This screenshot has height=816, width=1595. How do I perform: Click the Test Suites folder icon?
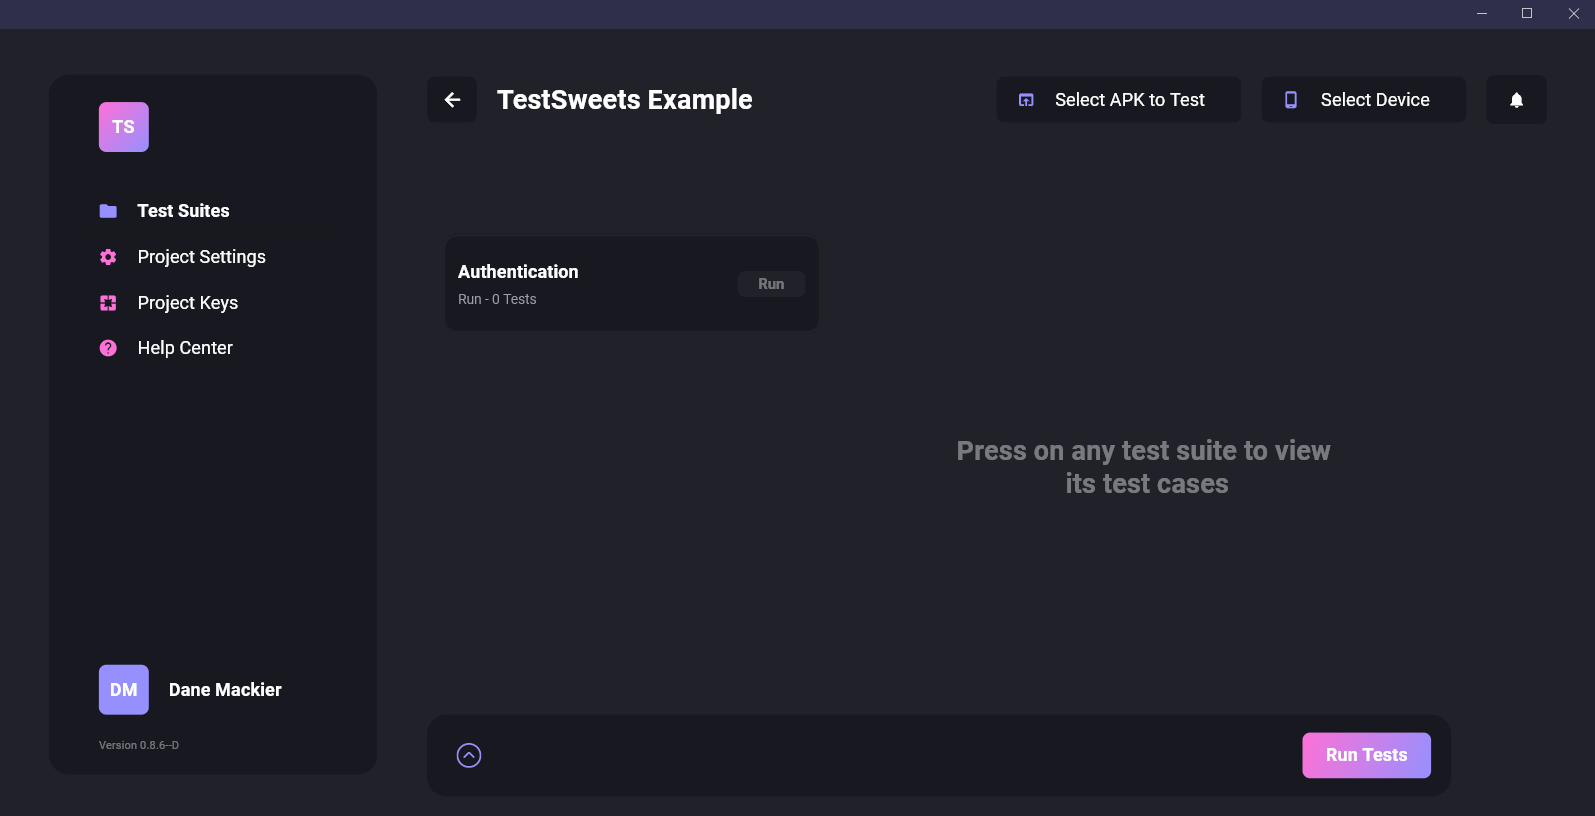coord(108,211)
